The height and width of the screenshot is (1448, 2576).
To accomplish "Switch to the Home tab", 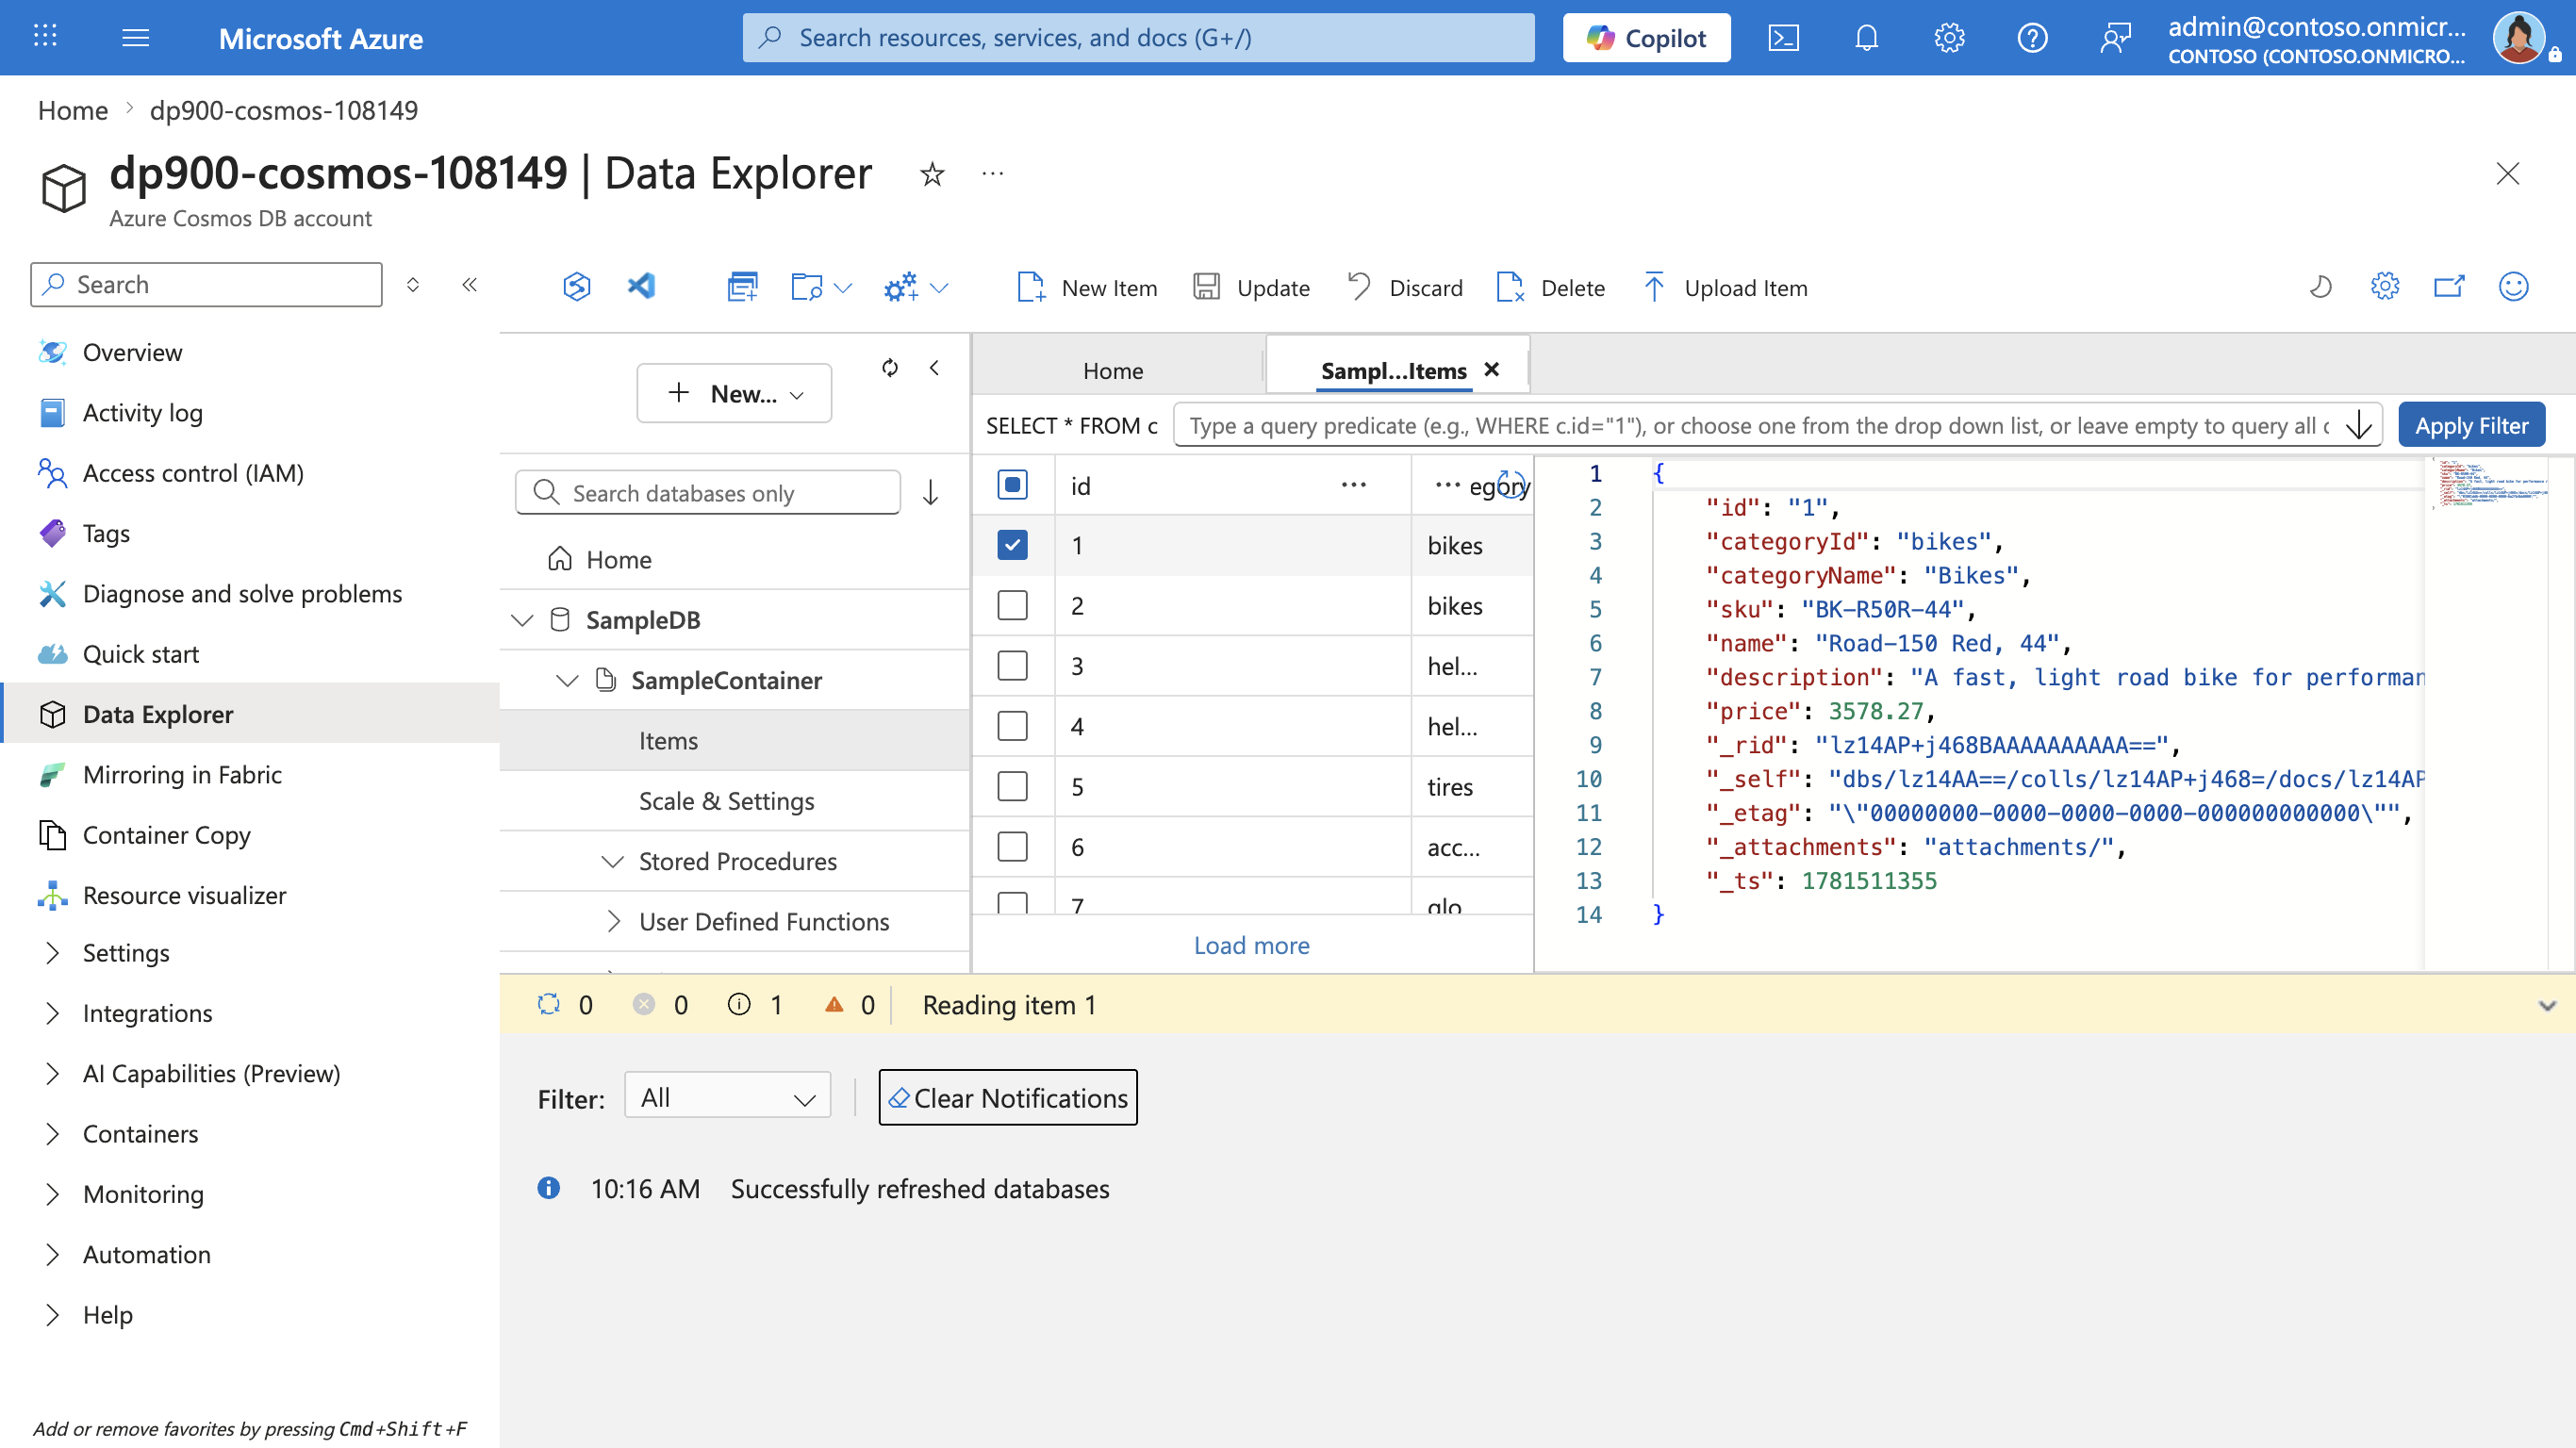I will point(1113,370).
